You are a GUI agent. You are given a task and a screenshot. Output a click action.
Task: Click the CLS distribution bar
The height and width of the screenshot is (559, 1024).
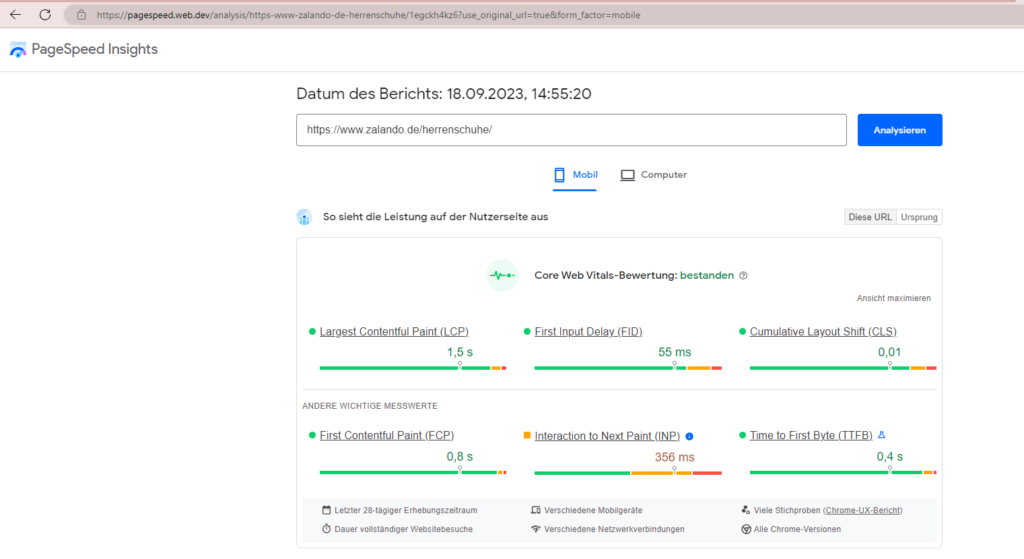(x=842, y=368)
